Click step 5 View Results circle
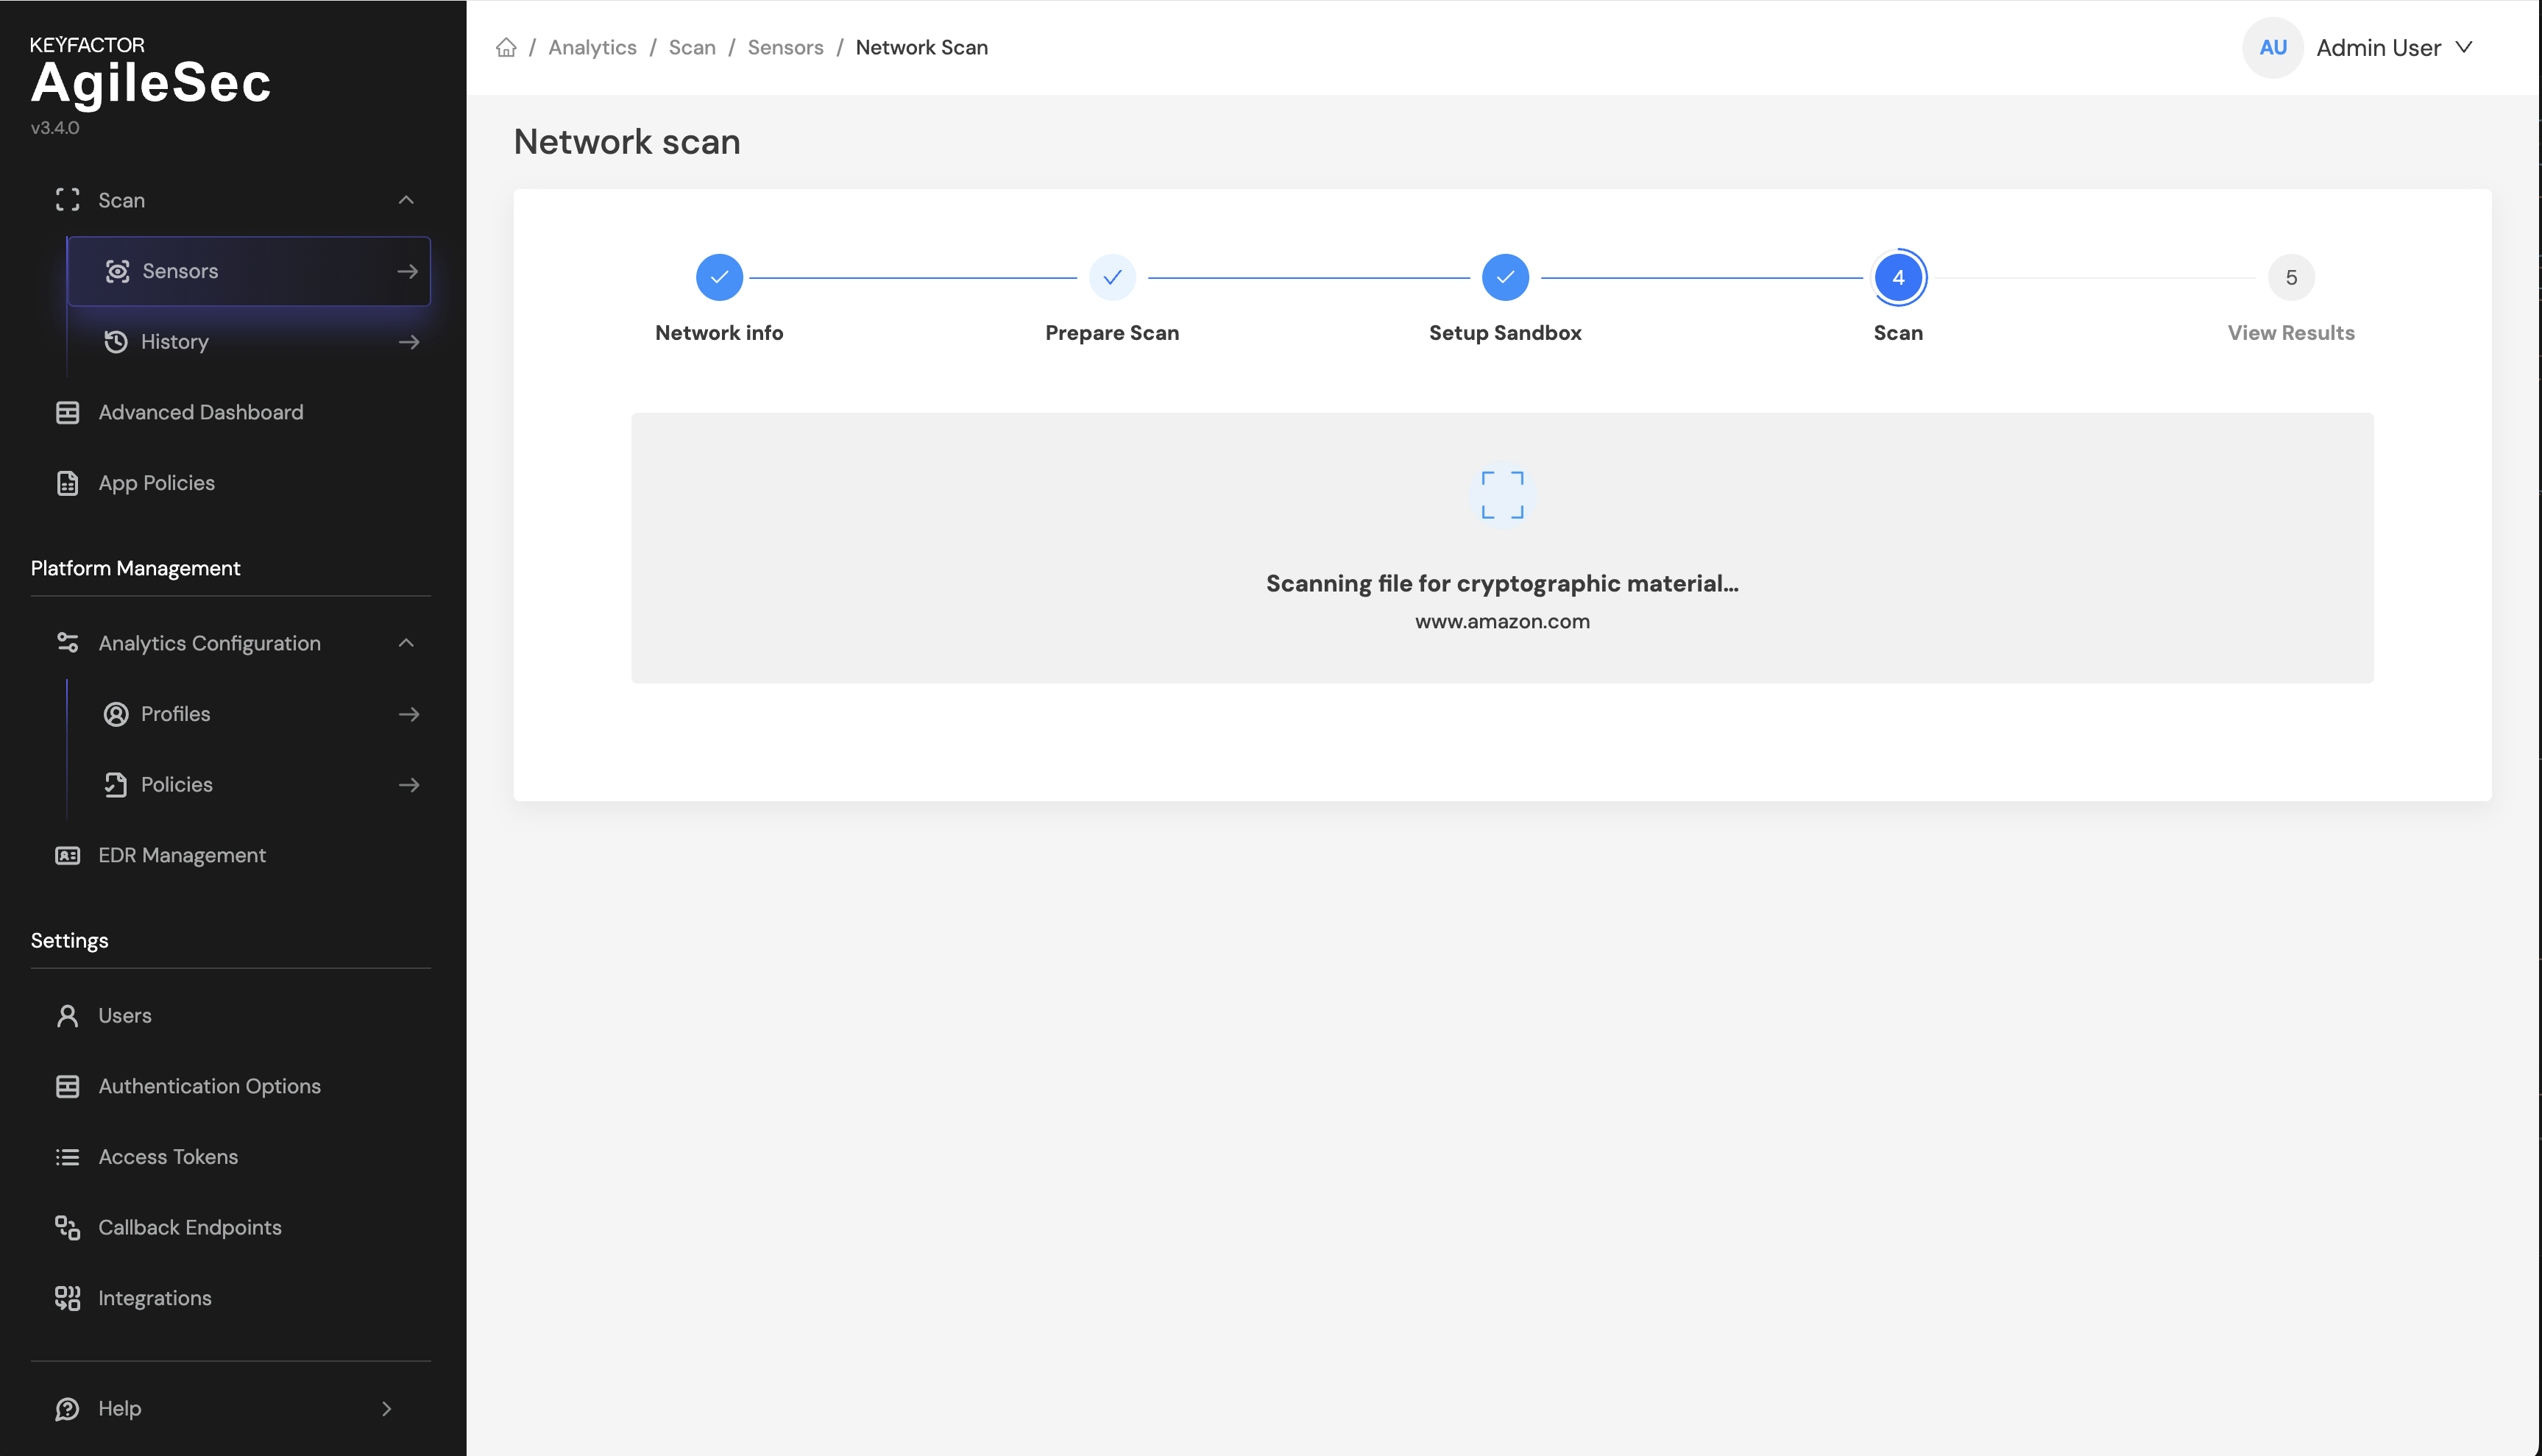Viewport: 2542px width, 1456px height. (2290, 277)
